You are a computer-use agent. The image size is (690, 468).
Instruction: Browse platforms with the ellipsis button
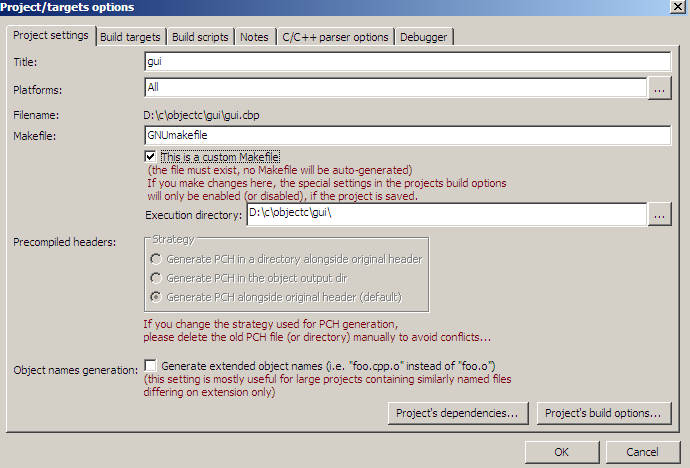[659, 89]
